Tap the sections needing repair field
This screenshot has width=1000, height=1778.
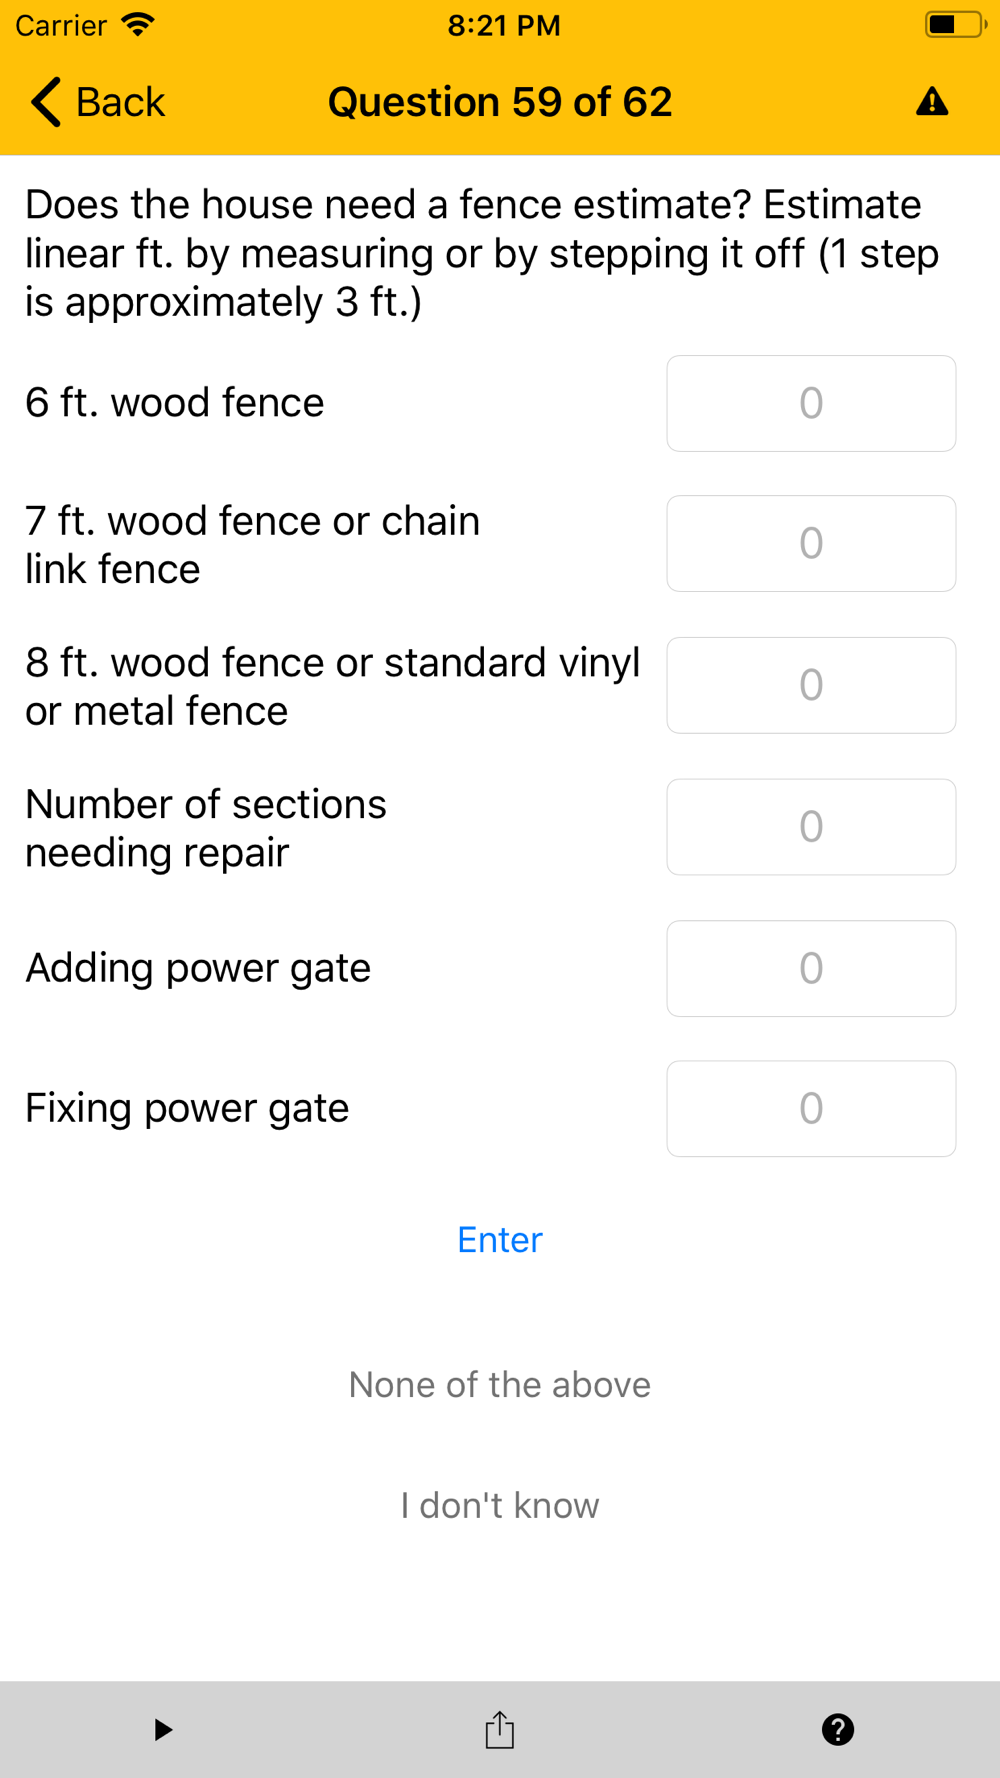click(811, 827)
